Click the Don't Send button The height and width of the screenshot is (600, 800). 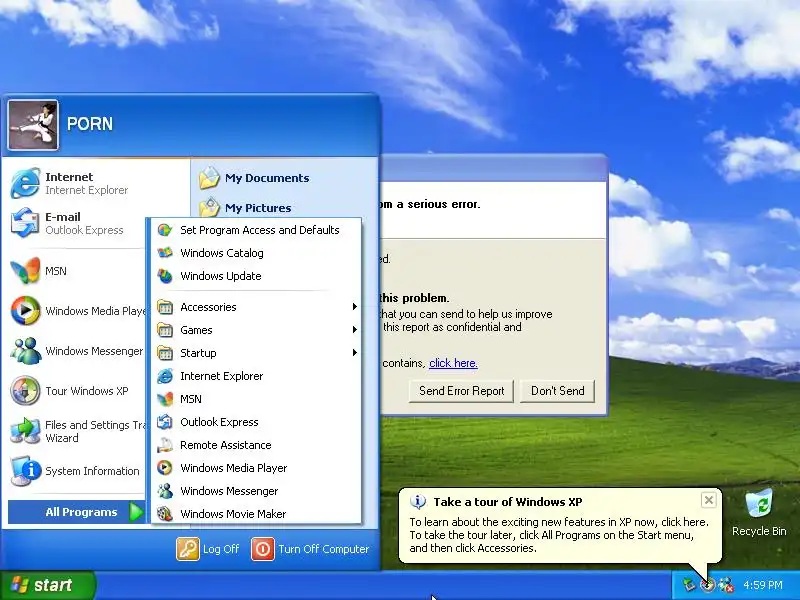click(x=557, y=391)
